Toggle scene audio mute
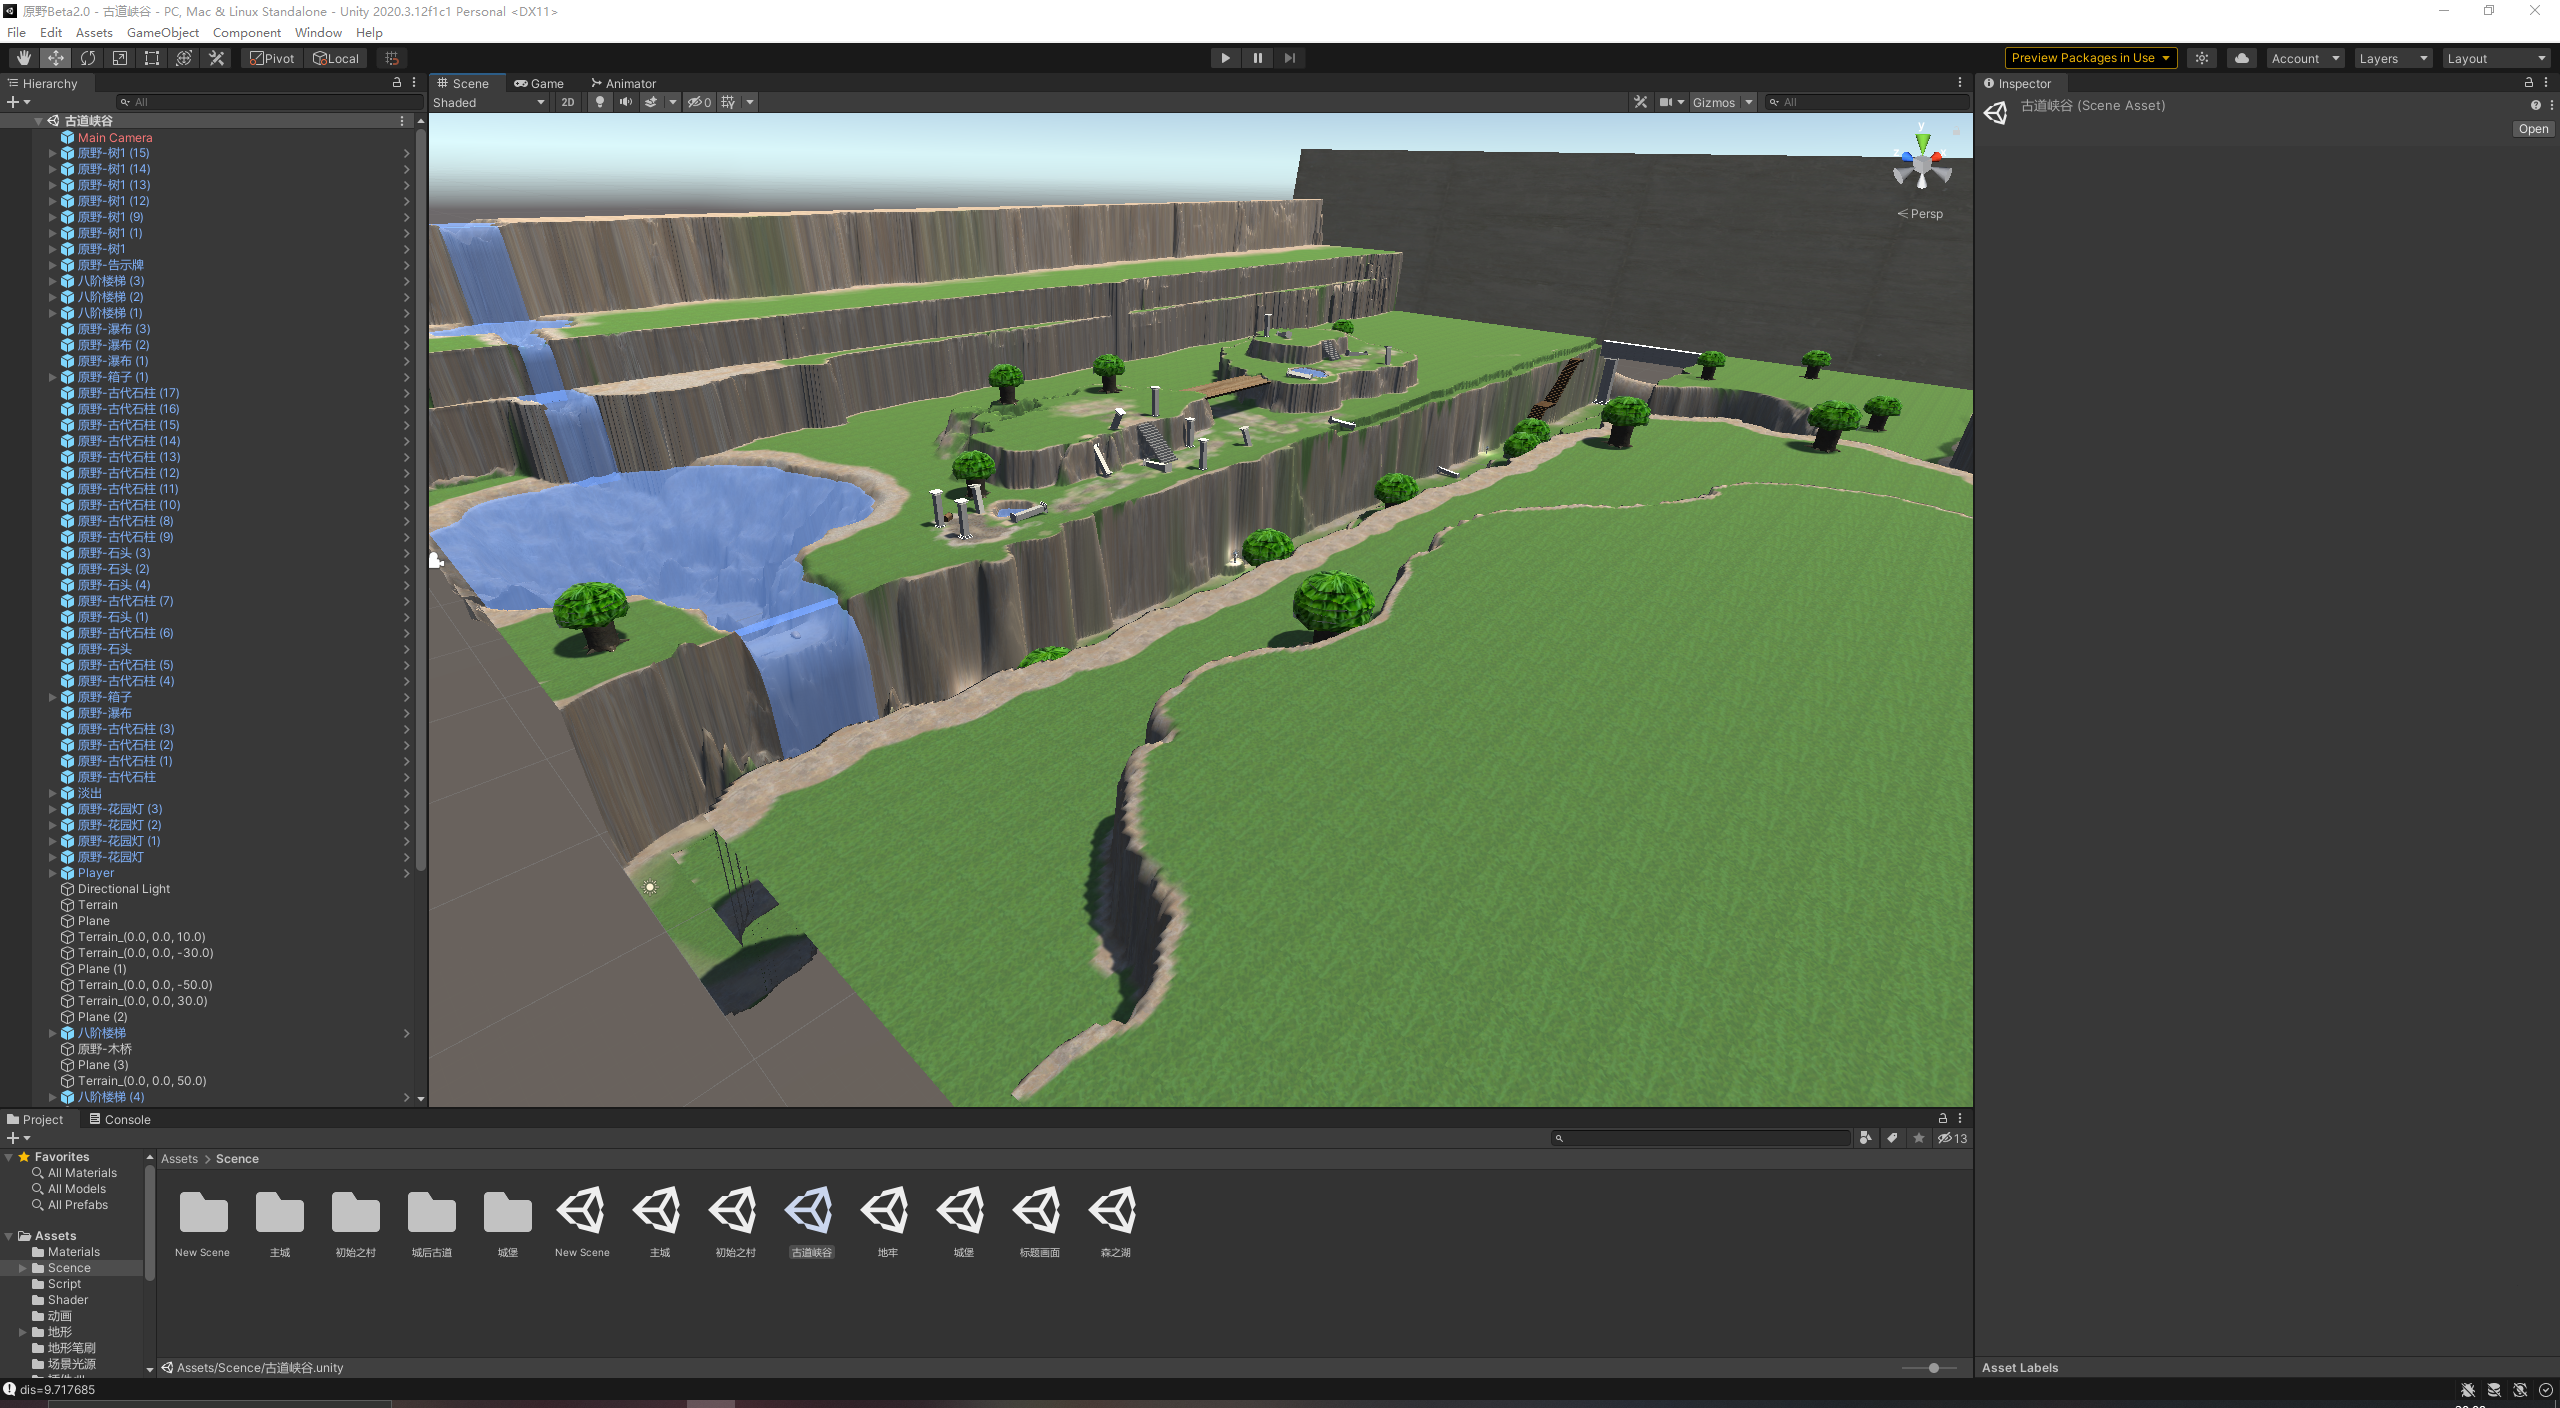 [x=626, y=102]
